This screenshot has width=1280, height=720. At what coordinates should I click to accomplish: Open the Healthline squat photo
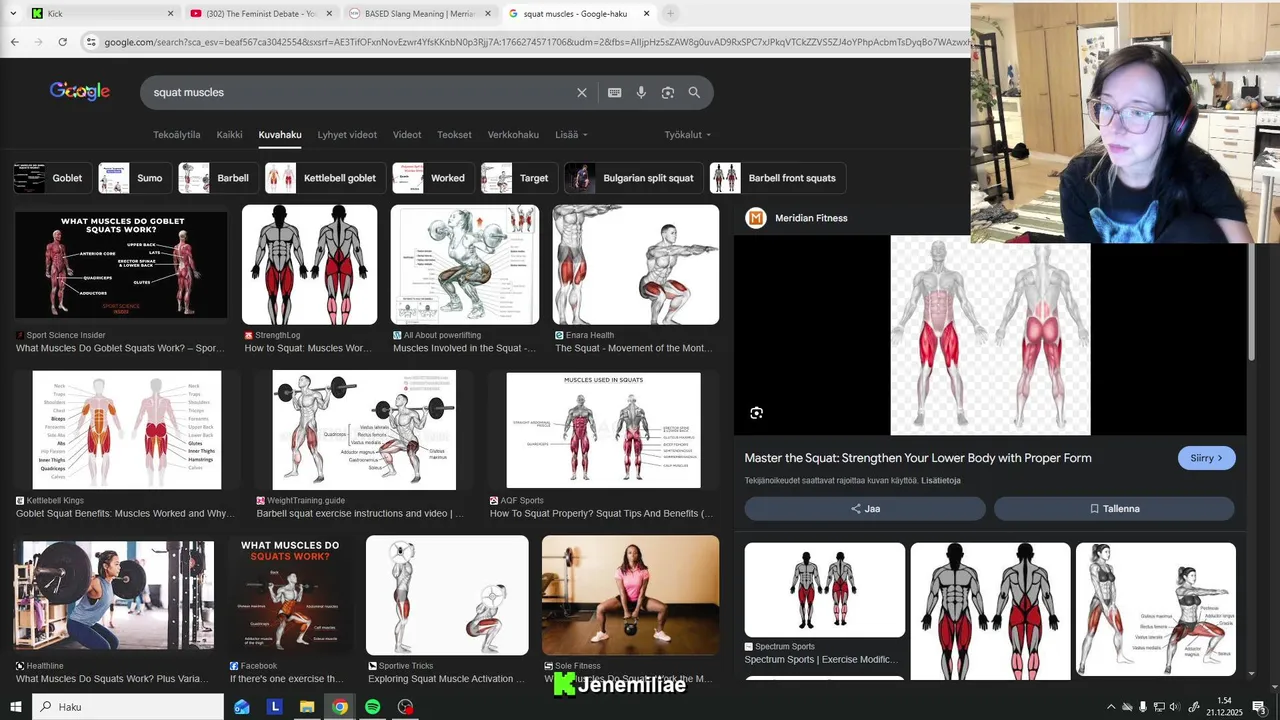115,596
